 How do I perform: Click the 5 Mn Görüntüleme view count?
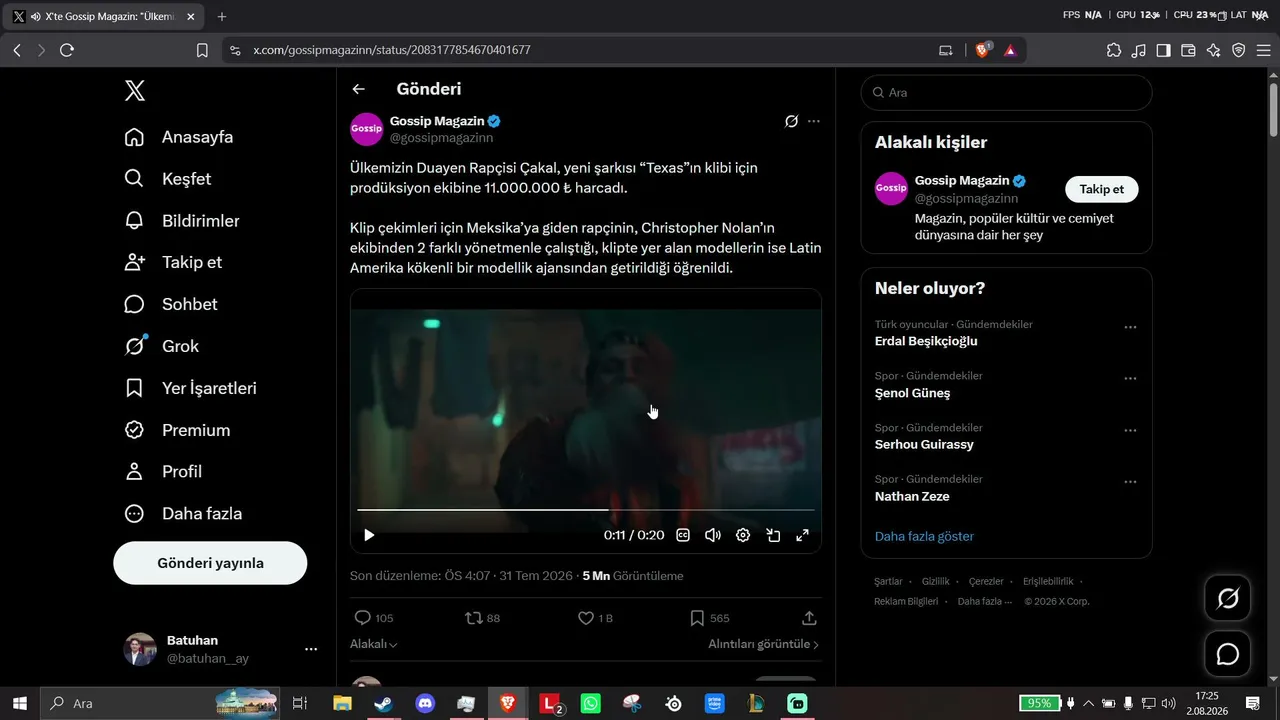click(633, 576)
